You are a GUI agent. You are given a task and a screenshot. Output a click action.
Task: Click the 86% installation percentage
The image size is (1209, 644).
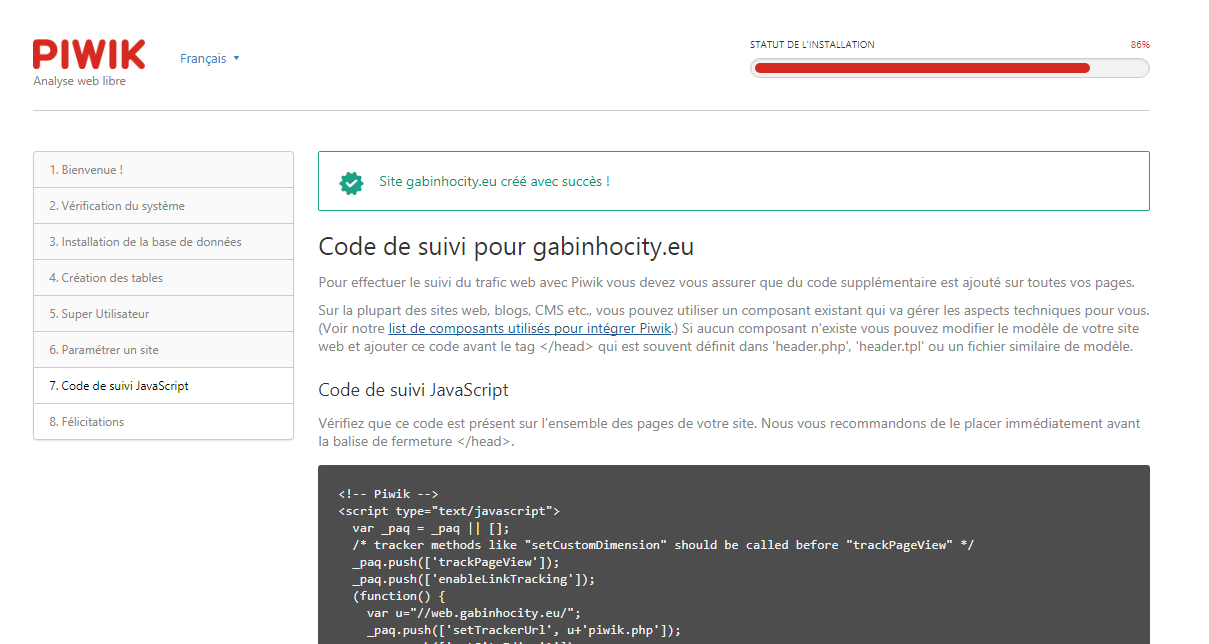[x=1140, y=45]
